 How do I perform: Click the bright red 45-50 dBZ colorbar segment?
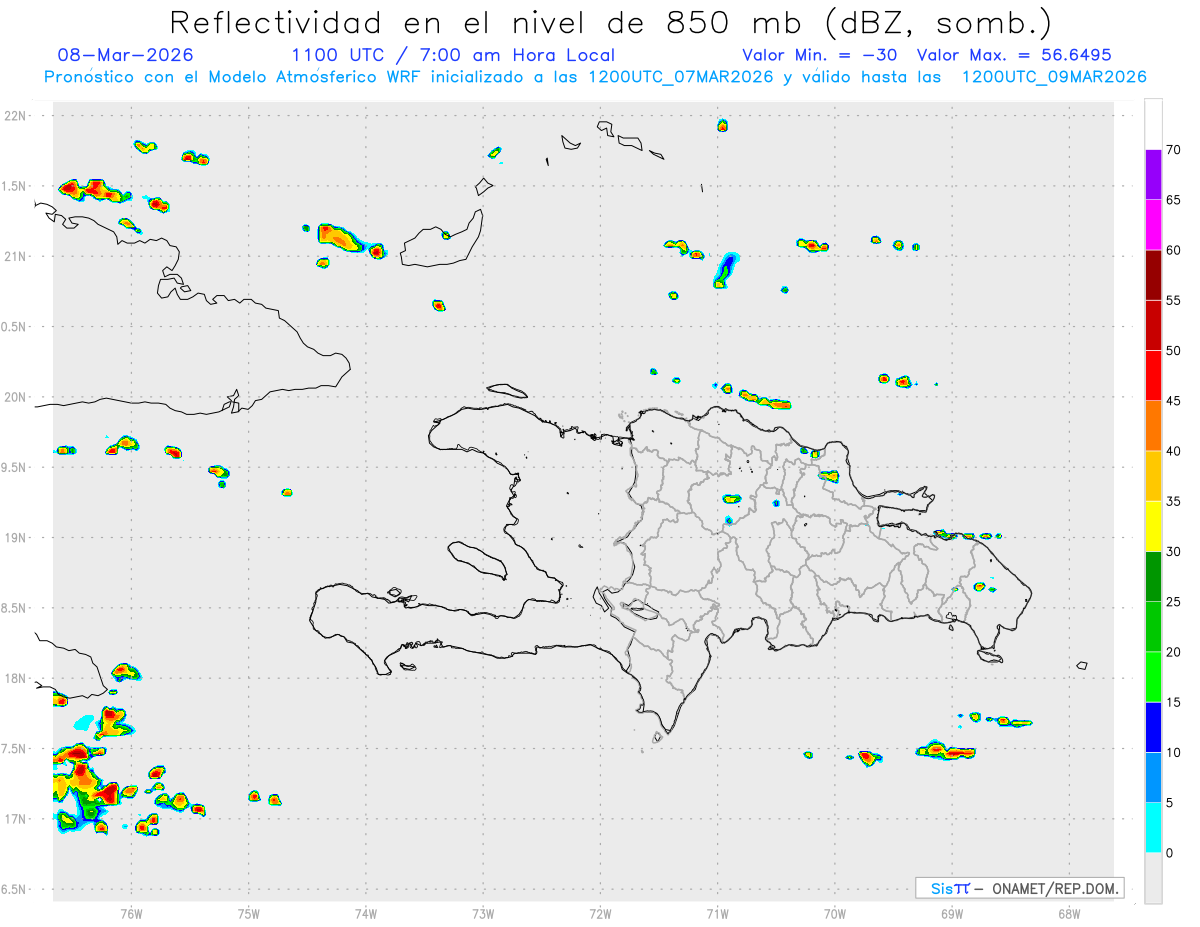tap(1153, 376)
